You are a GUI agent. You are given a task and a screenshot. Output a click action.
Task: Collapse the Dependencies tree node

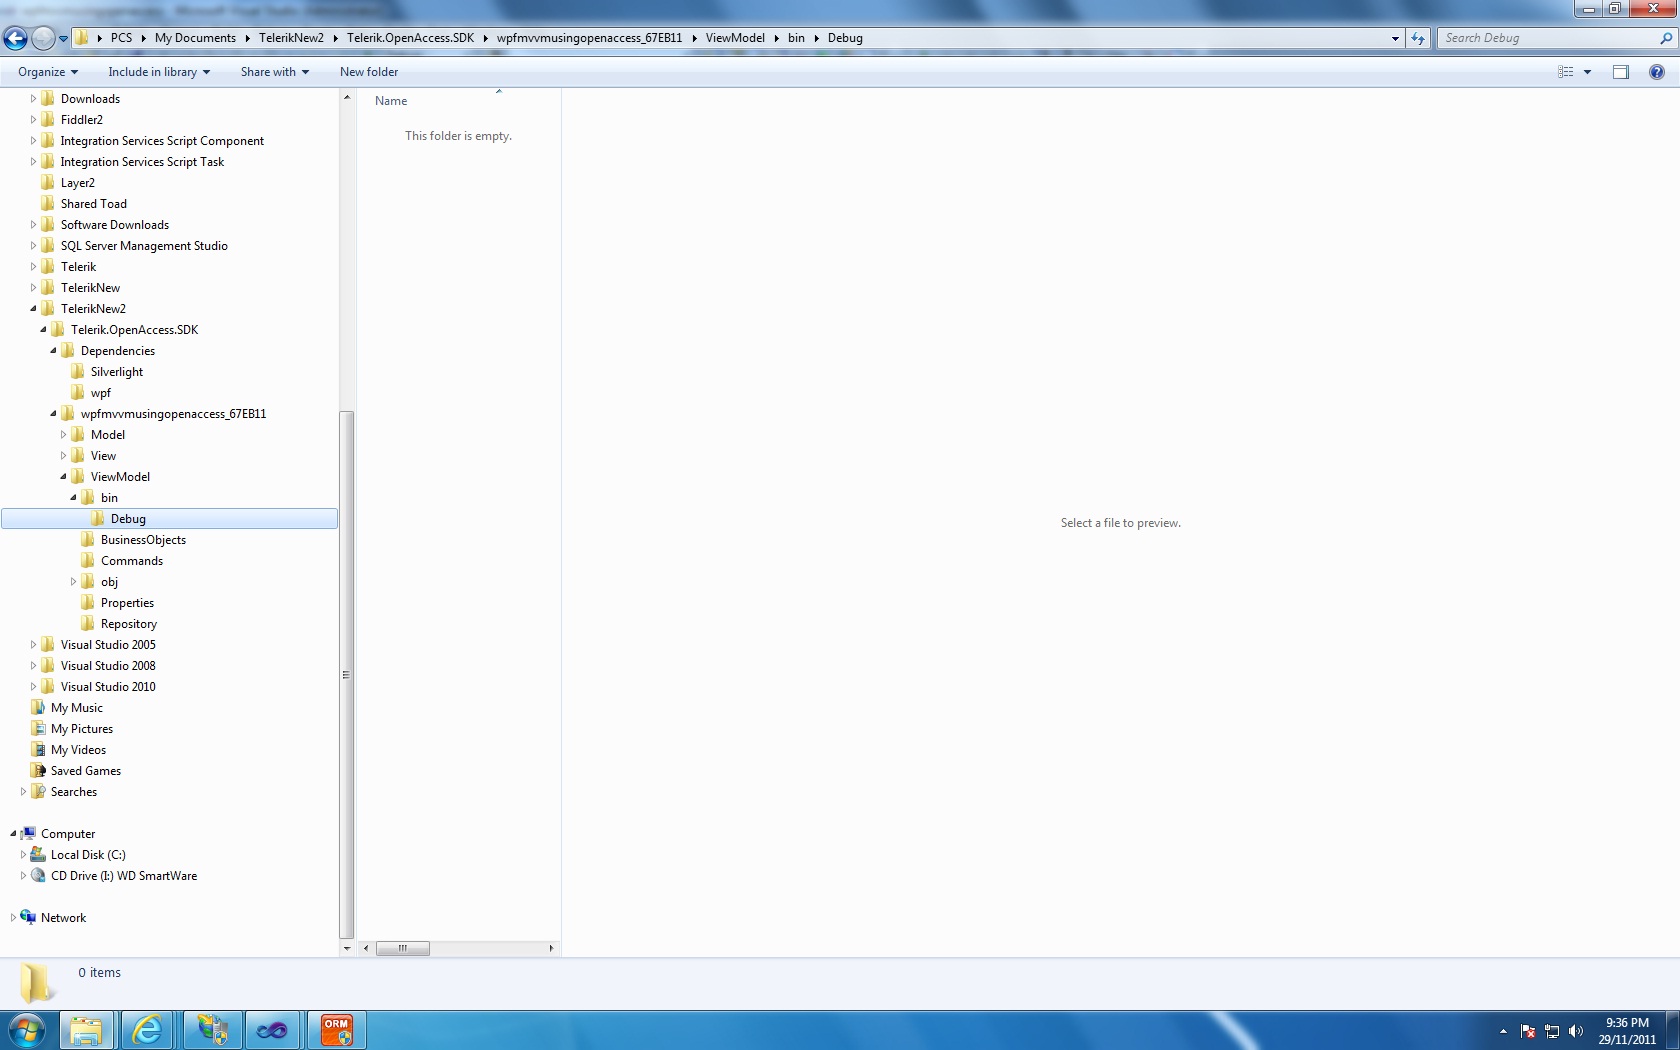tap(53, 351)
